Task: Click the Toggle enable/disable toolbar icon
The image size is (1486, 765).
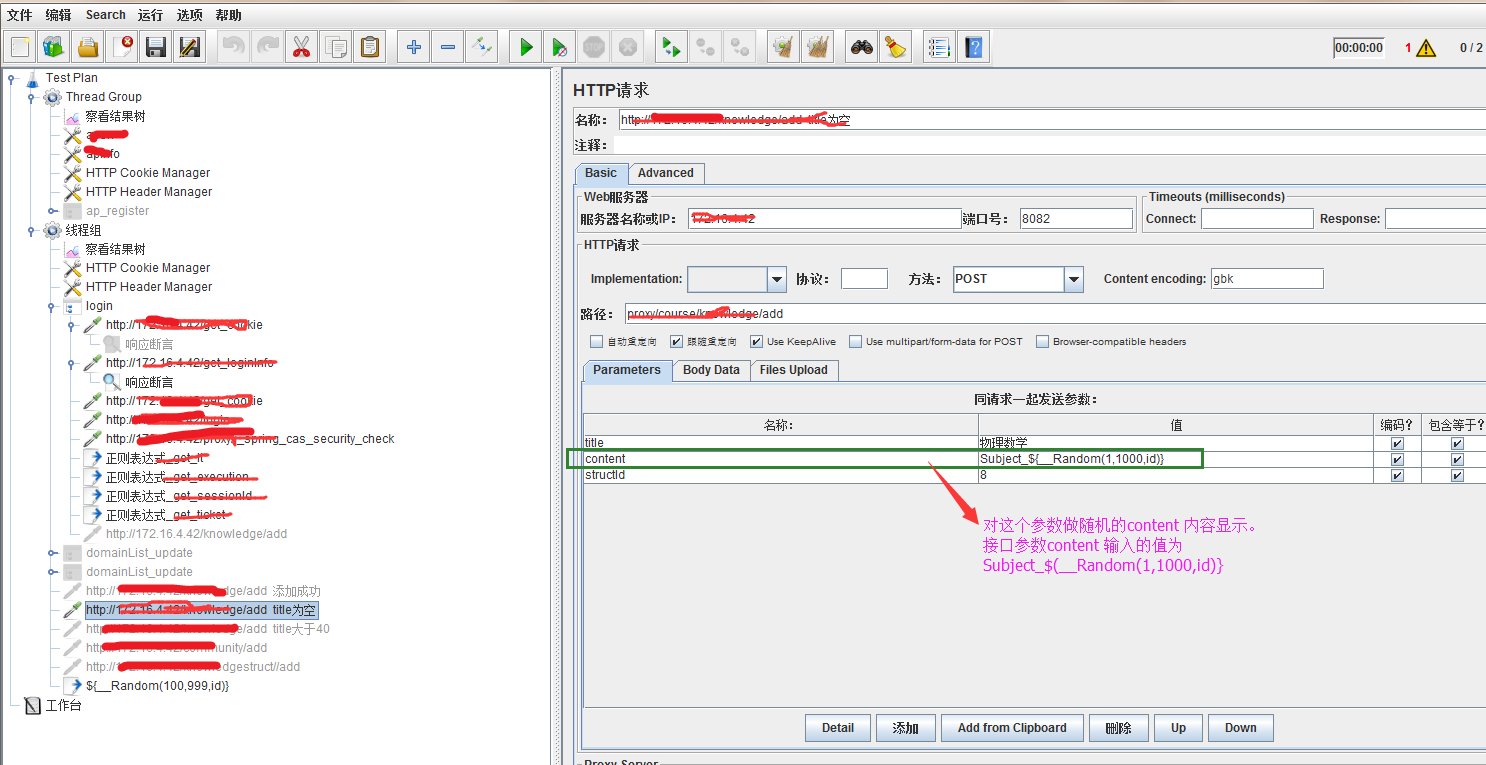Action: tap(482, 46)
